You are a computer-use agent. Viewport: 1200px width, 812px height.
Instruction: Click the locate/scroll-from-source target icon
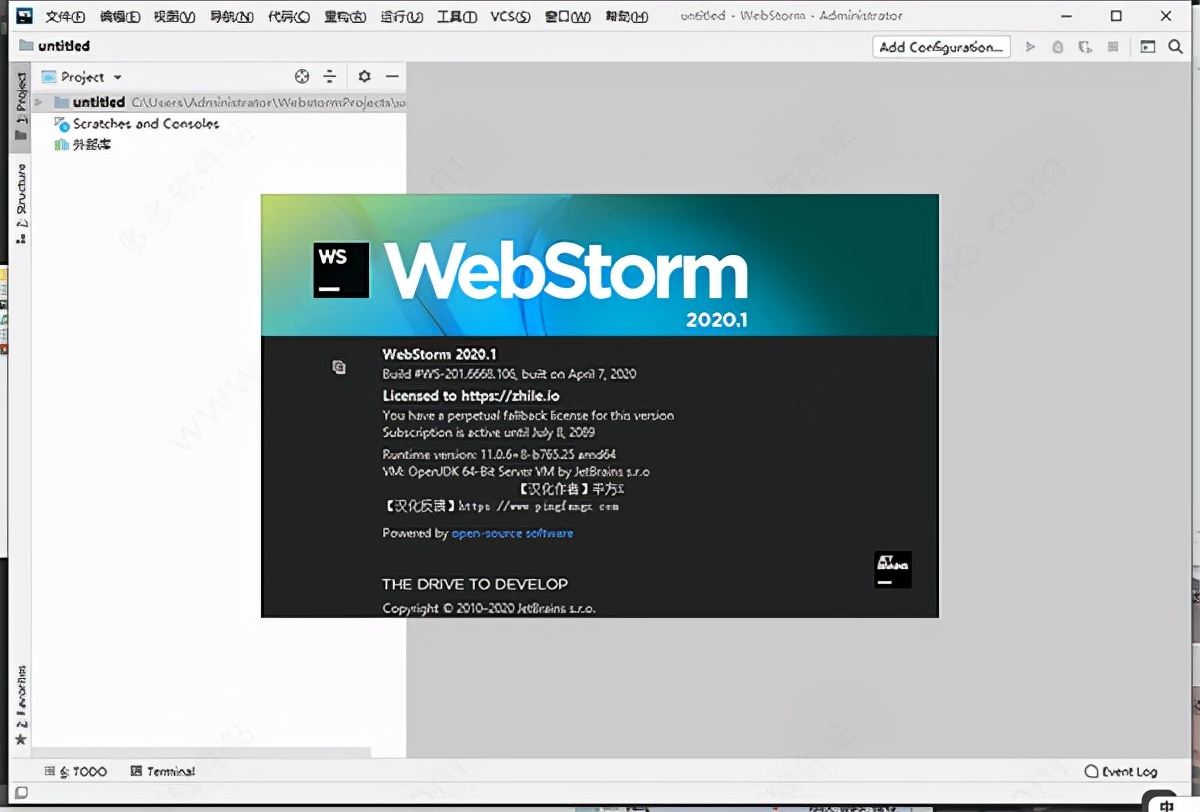click(x=303, y=77)
